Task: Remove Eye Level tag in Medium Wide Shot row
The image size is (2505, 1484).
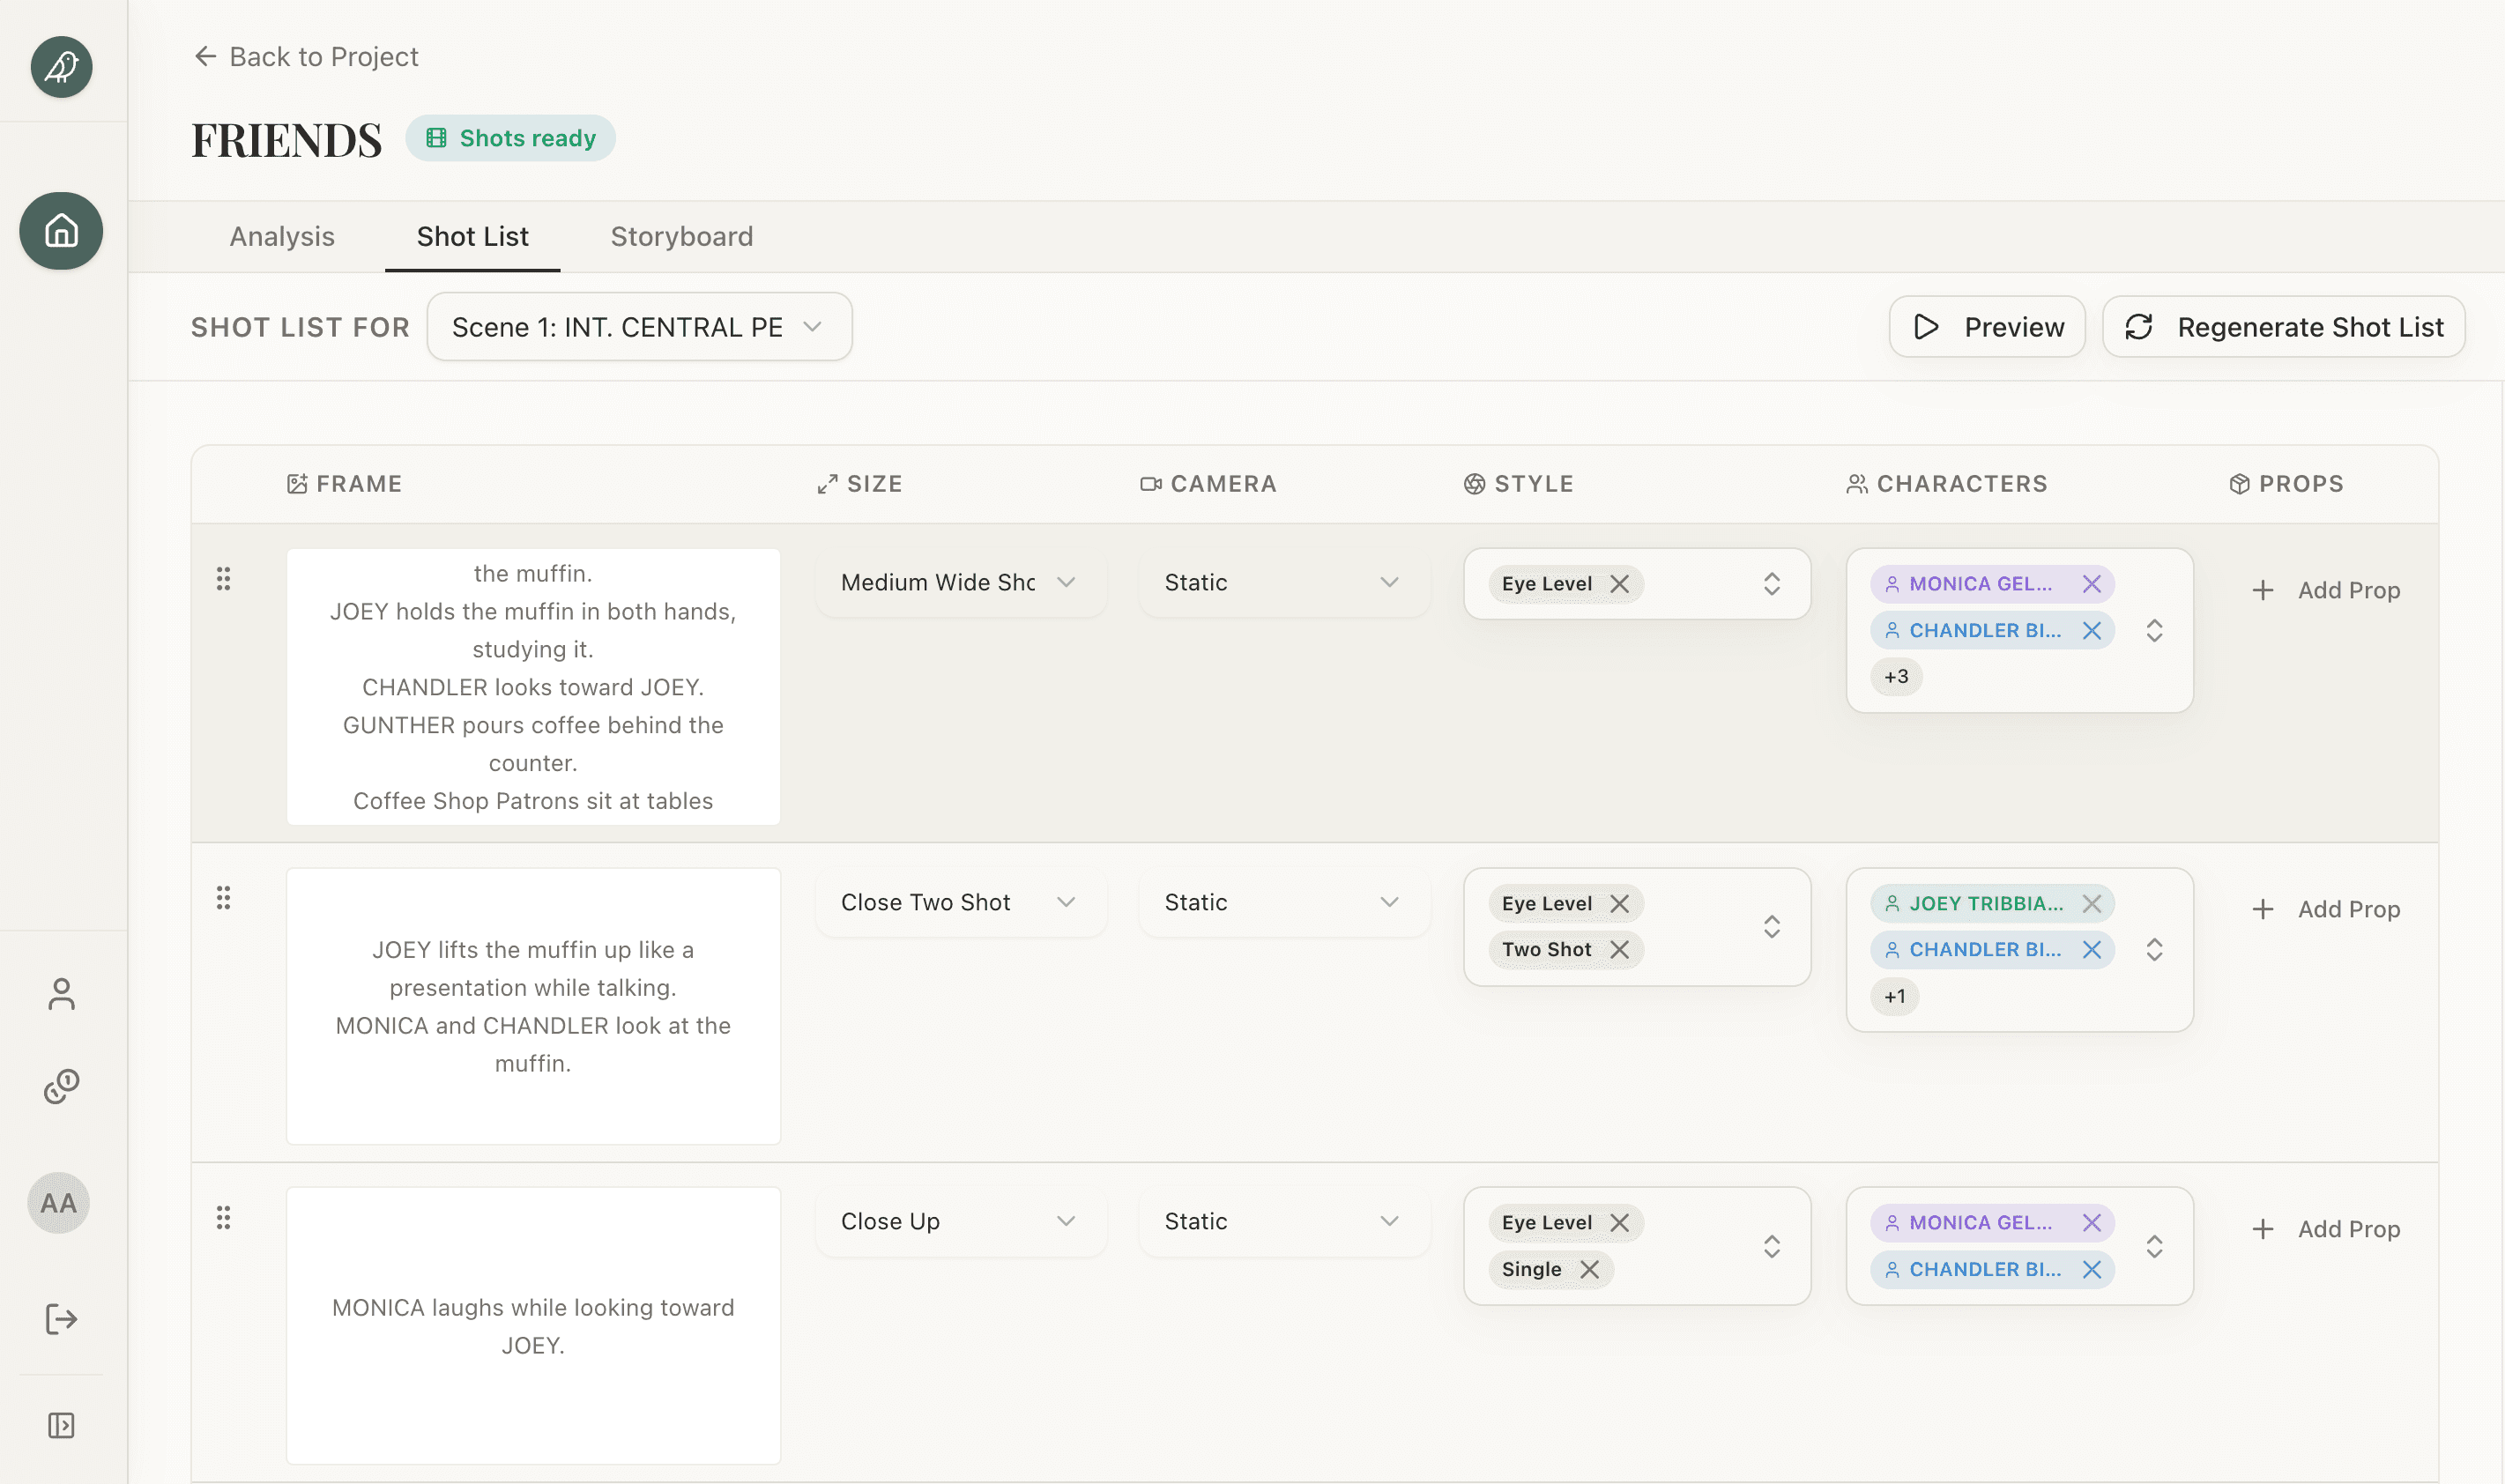Action: [1620, 584]
